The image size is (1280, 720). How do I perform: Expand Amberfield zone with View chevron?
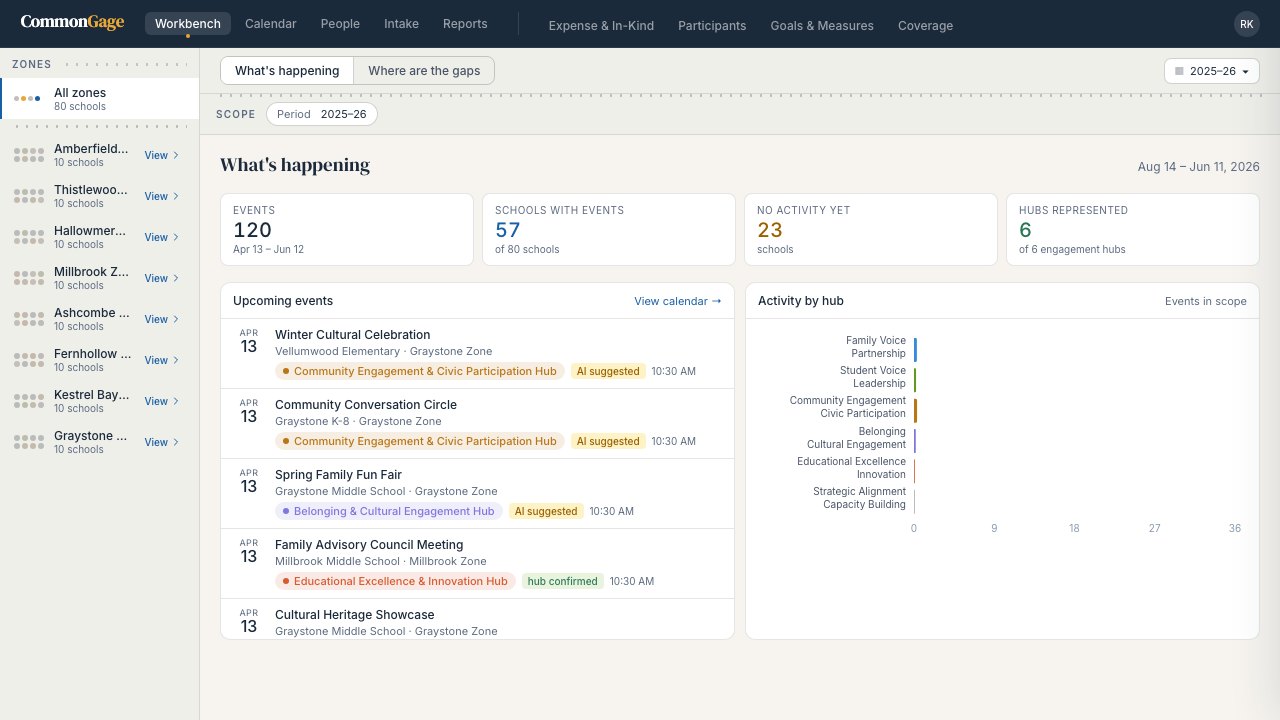tap(162, 155)
